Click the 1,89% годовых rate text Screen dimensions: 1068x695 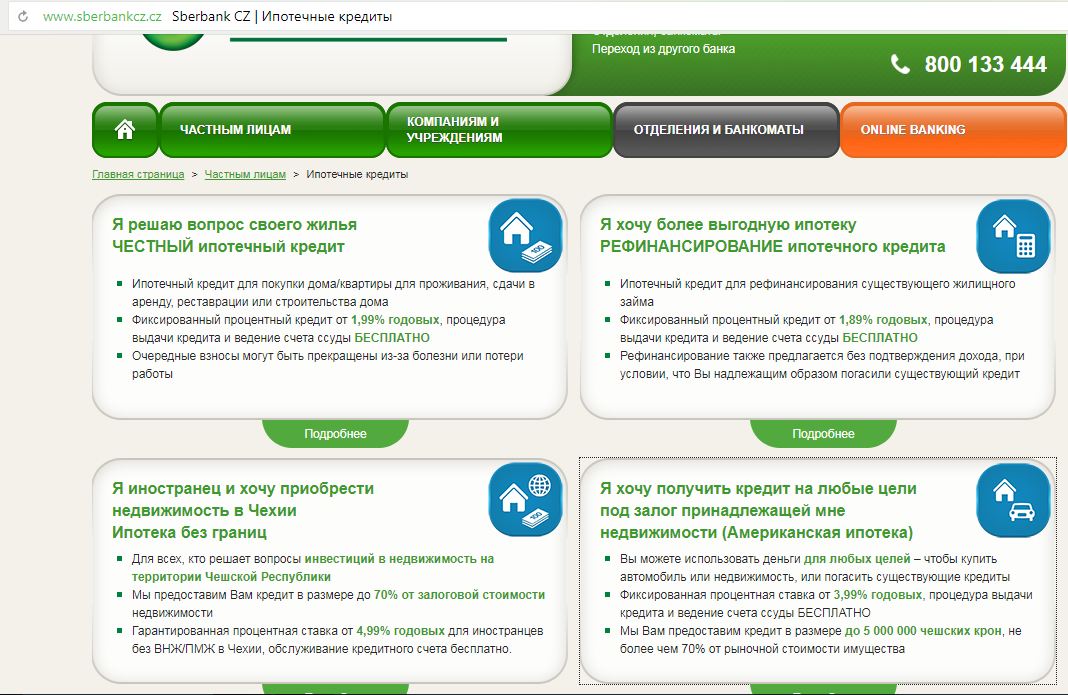point(883,320)
